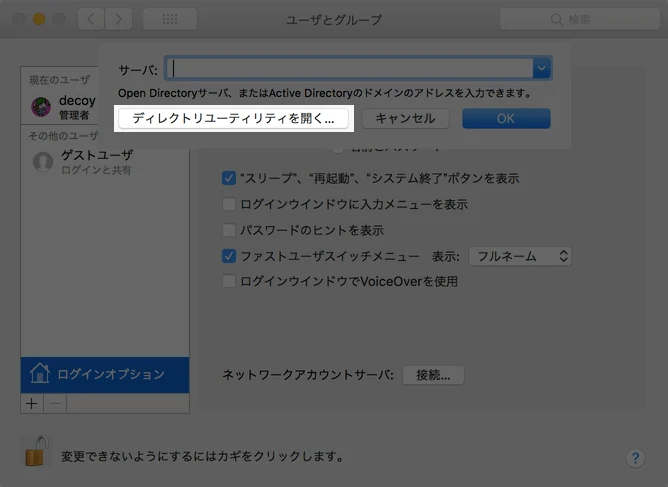Select the decoy user avatar
Image resolution: width=668 pixels, height=487 pixels.
[41, 107]
